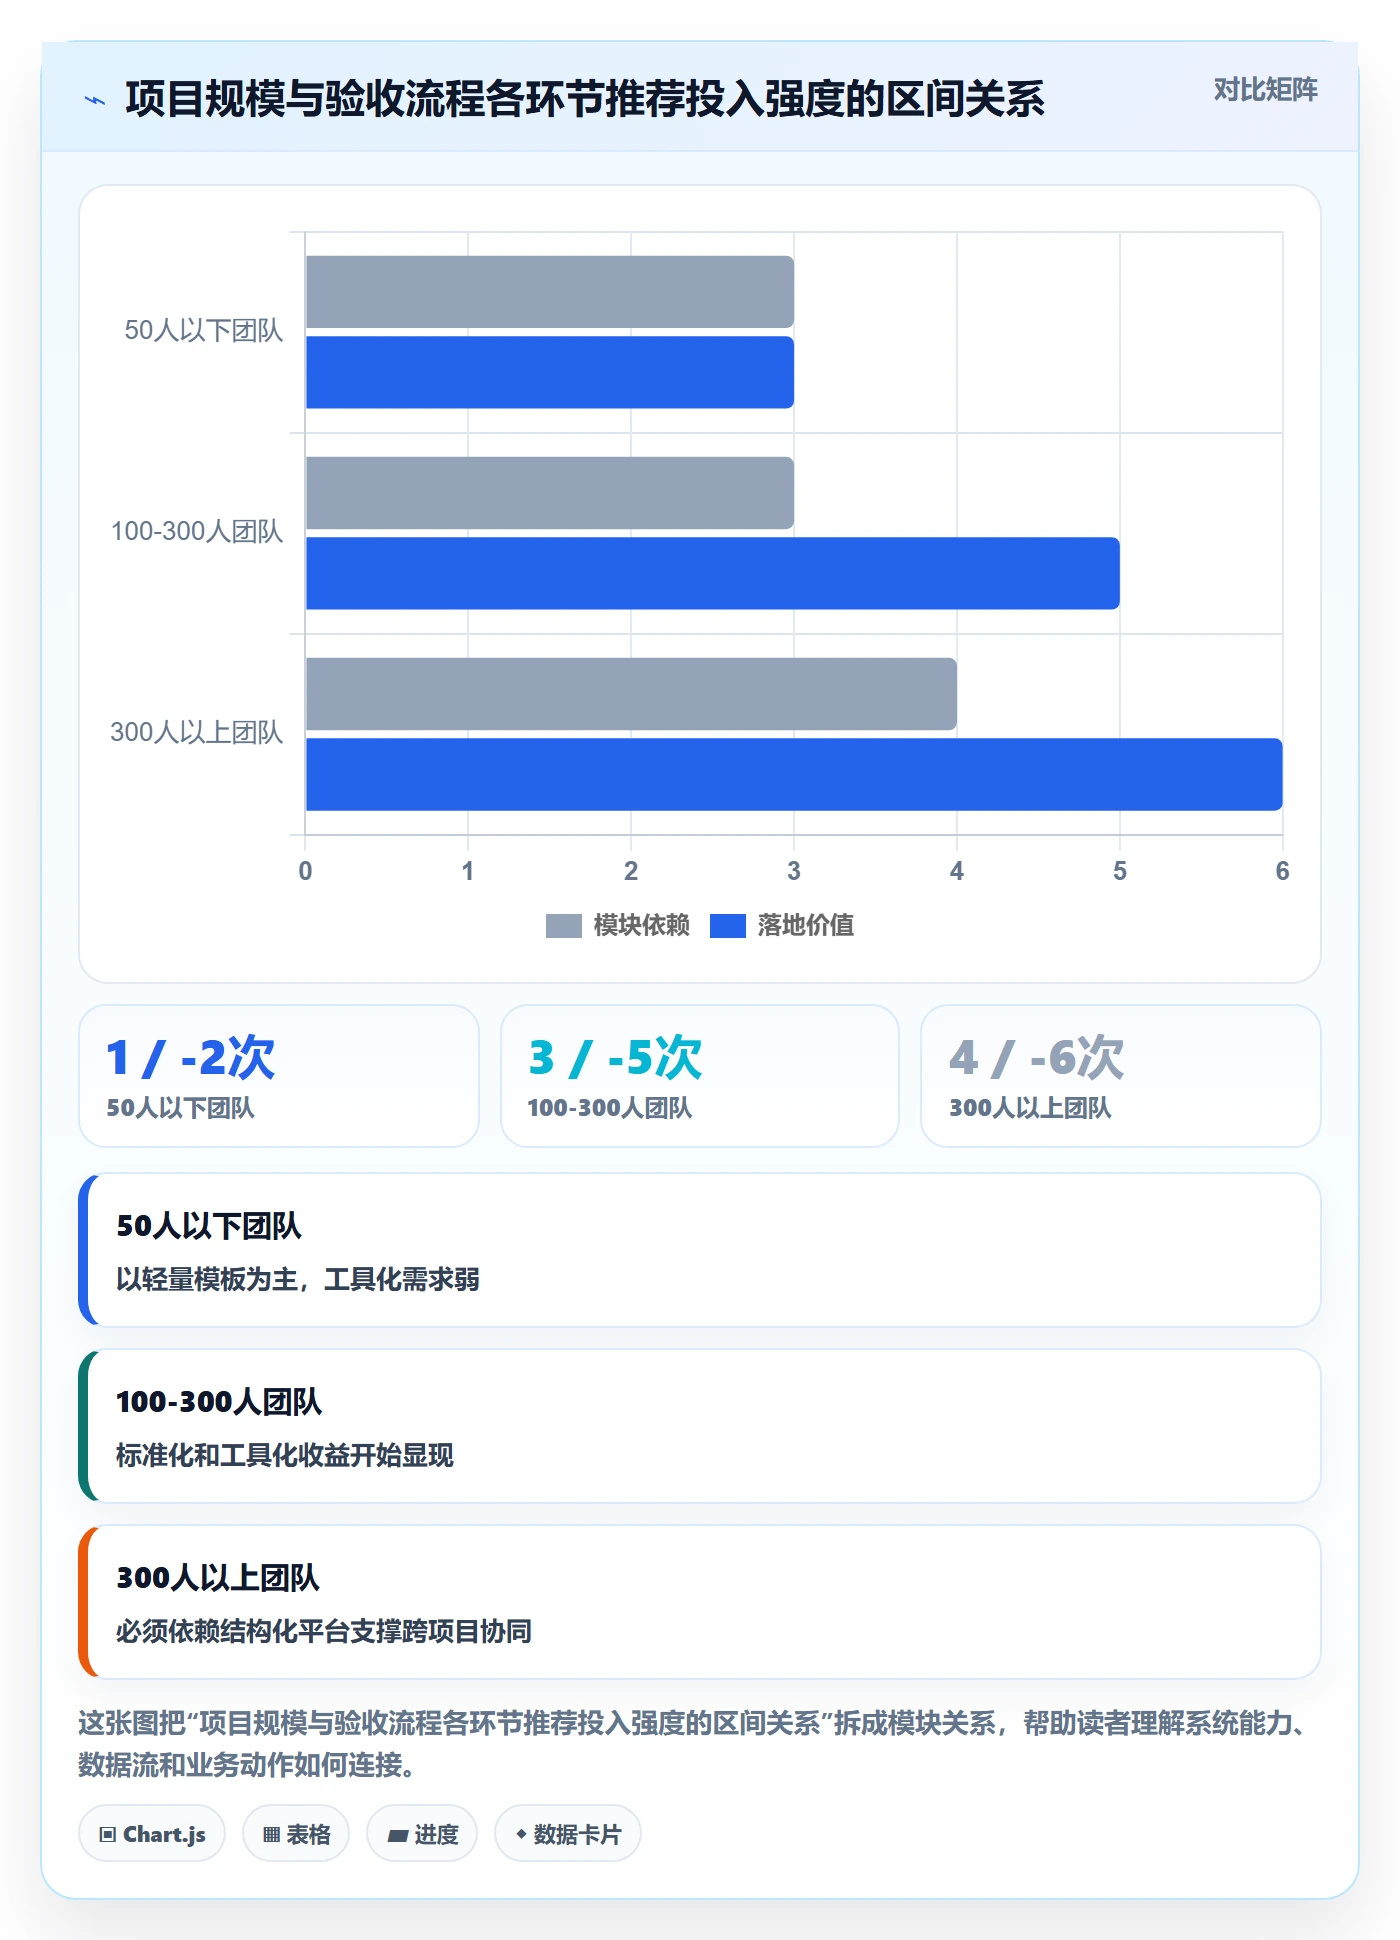Click the 数据卡片 tag diamond icon

tap(521, 1834)
